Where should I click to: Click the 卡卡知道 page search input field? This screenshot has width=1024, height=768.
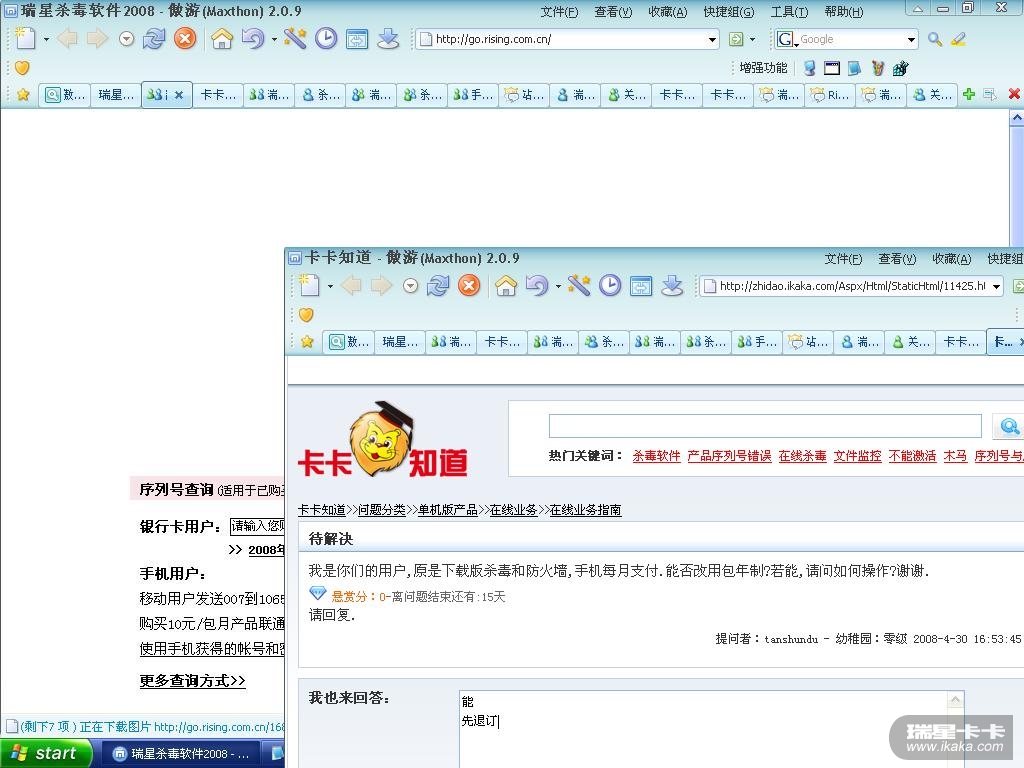[x=765, y=426]
